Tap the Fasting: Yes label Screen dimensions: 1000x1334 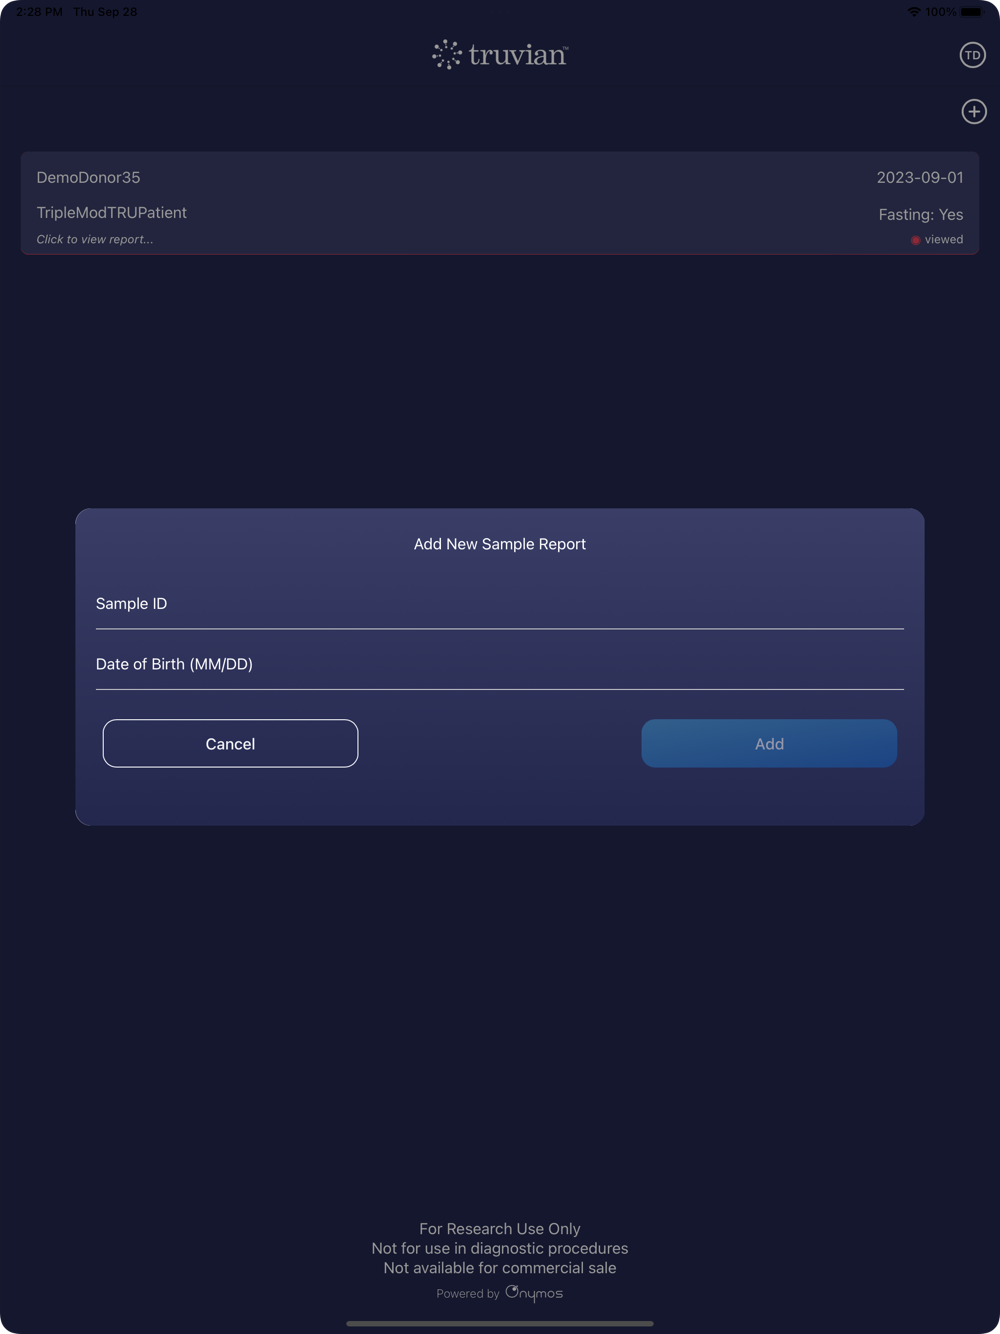coord(921,215)
